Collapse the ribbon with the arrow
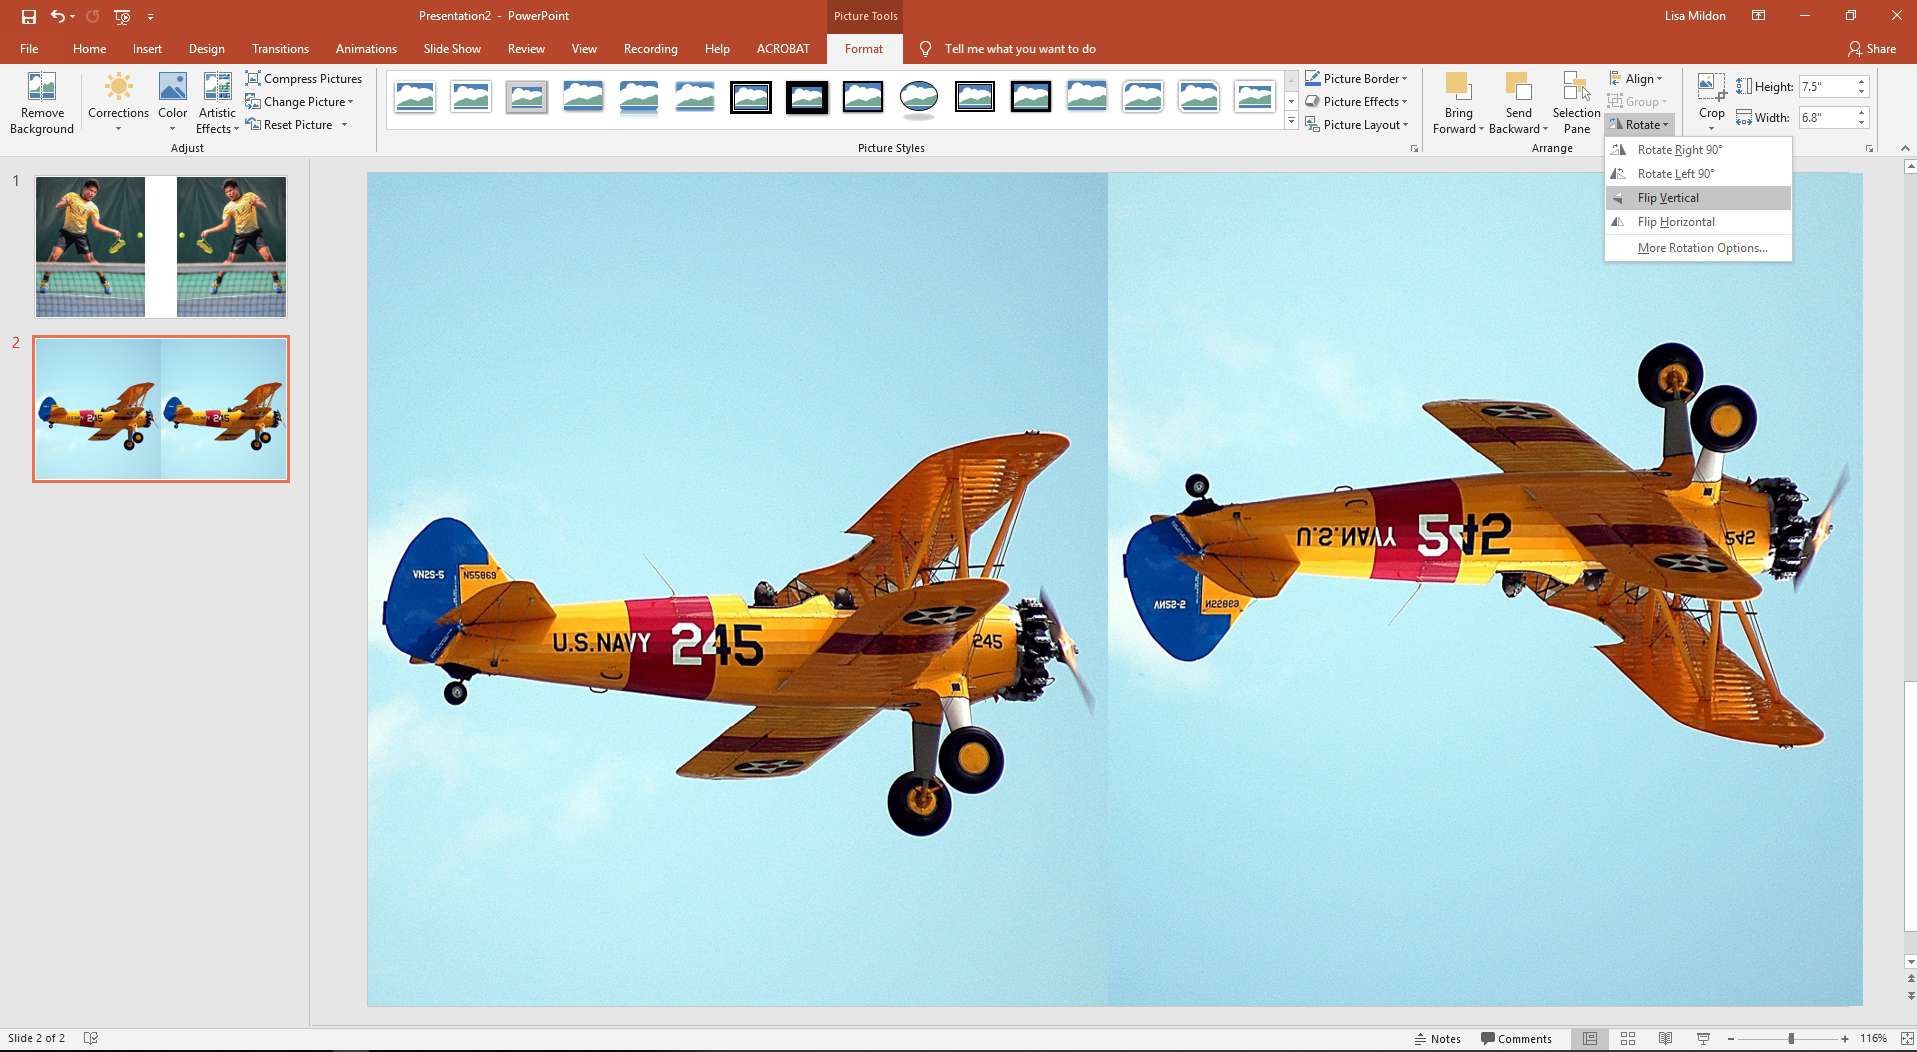The width and height of the screenshot is (1917, 1052). (1905, 148)
